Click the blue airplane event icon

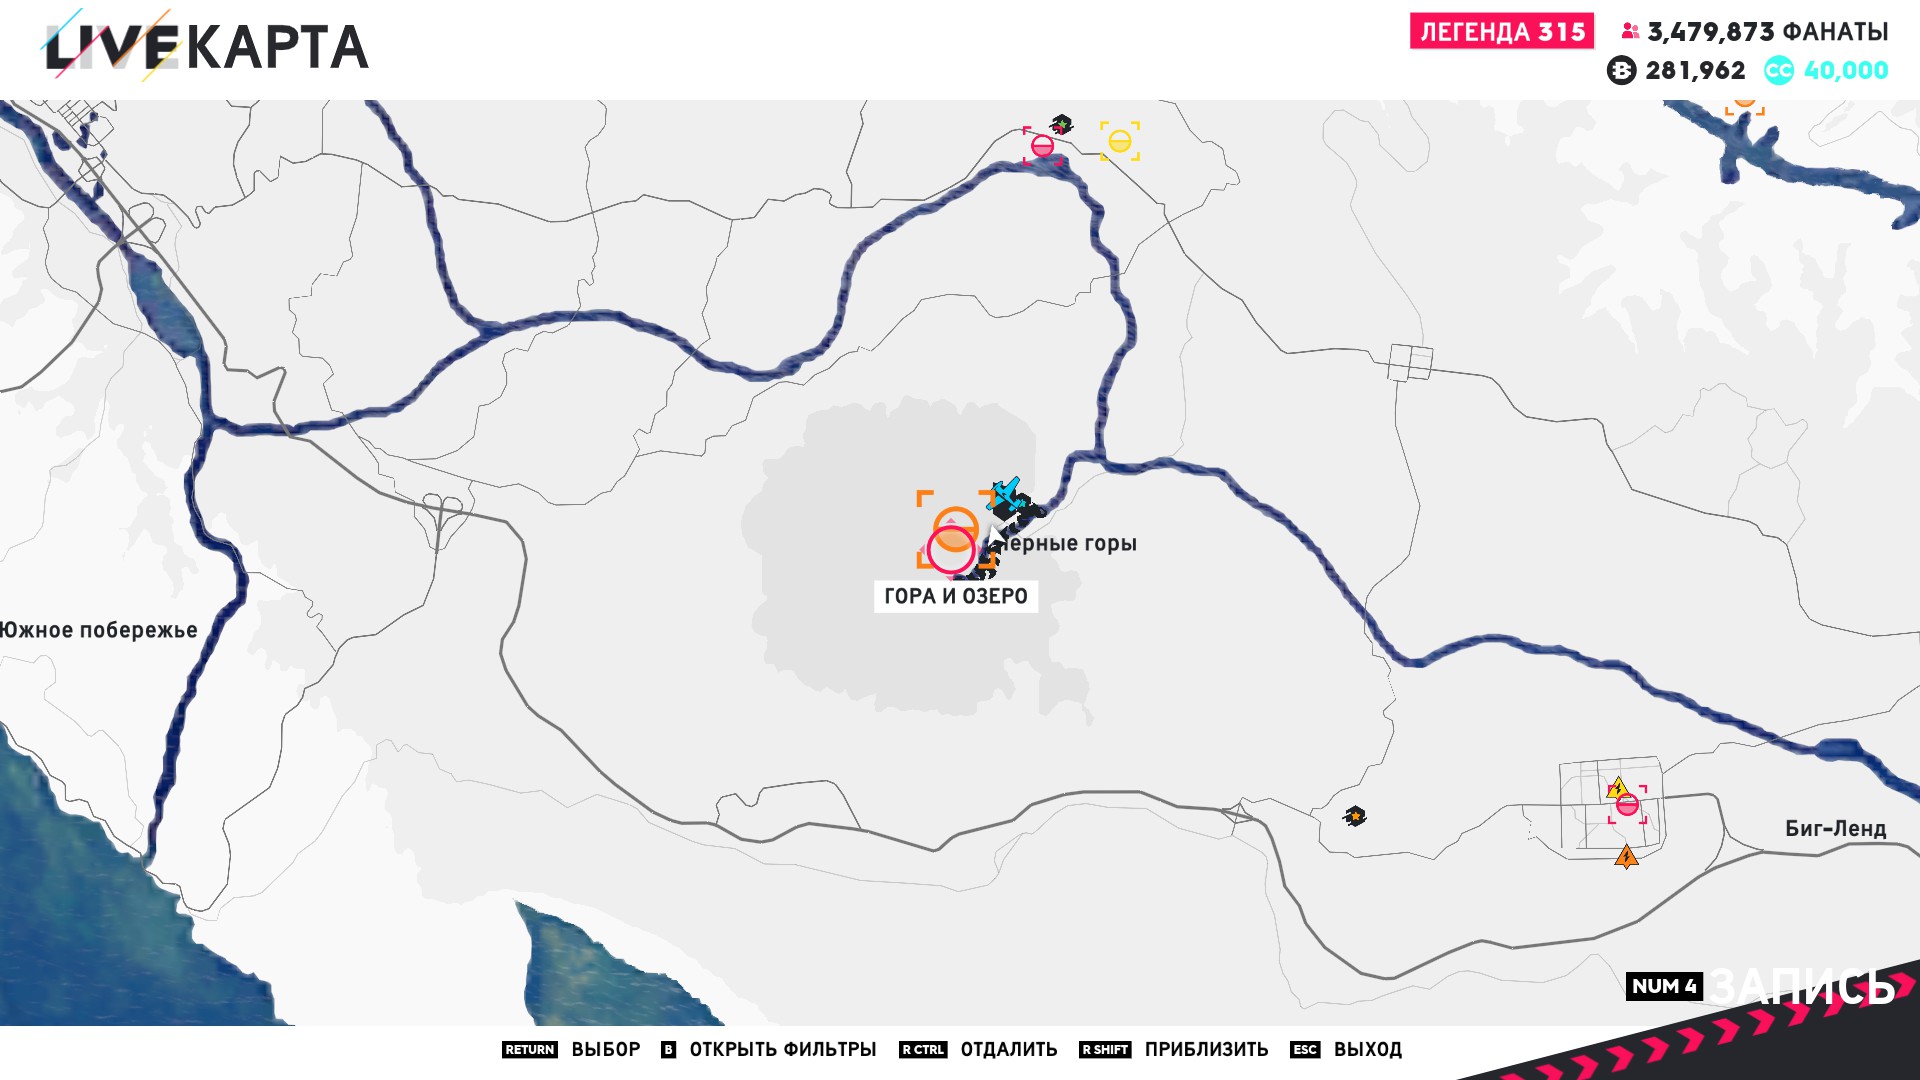[x=1005, y=492]
